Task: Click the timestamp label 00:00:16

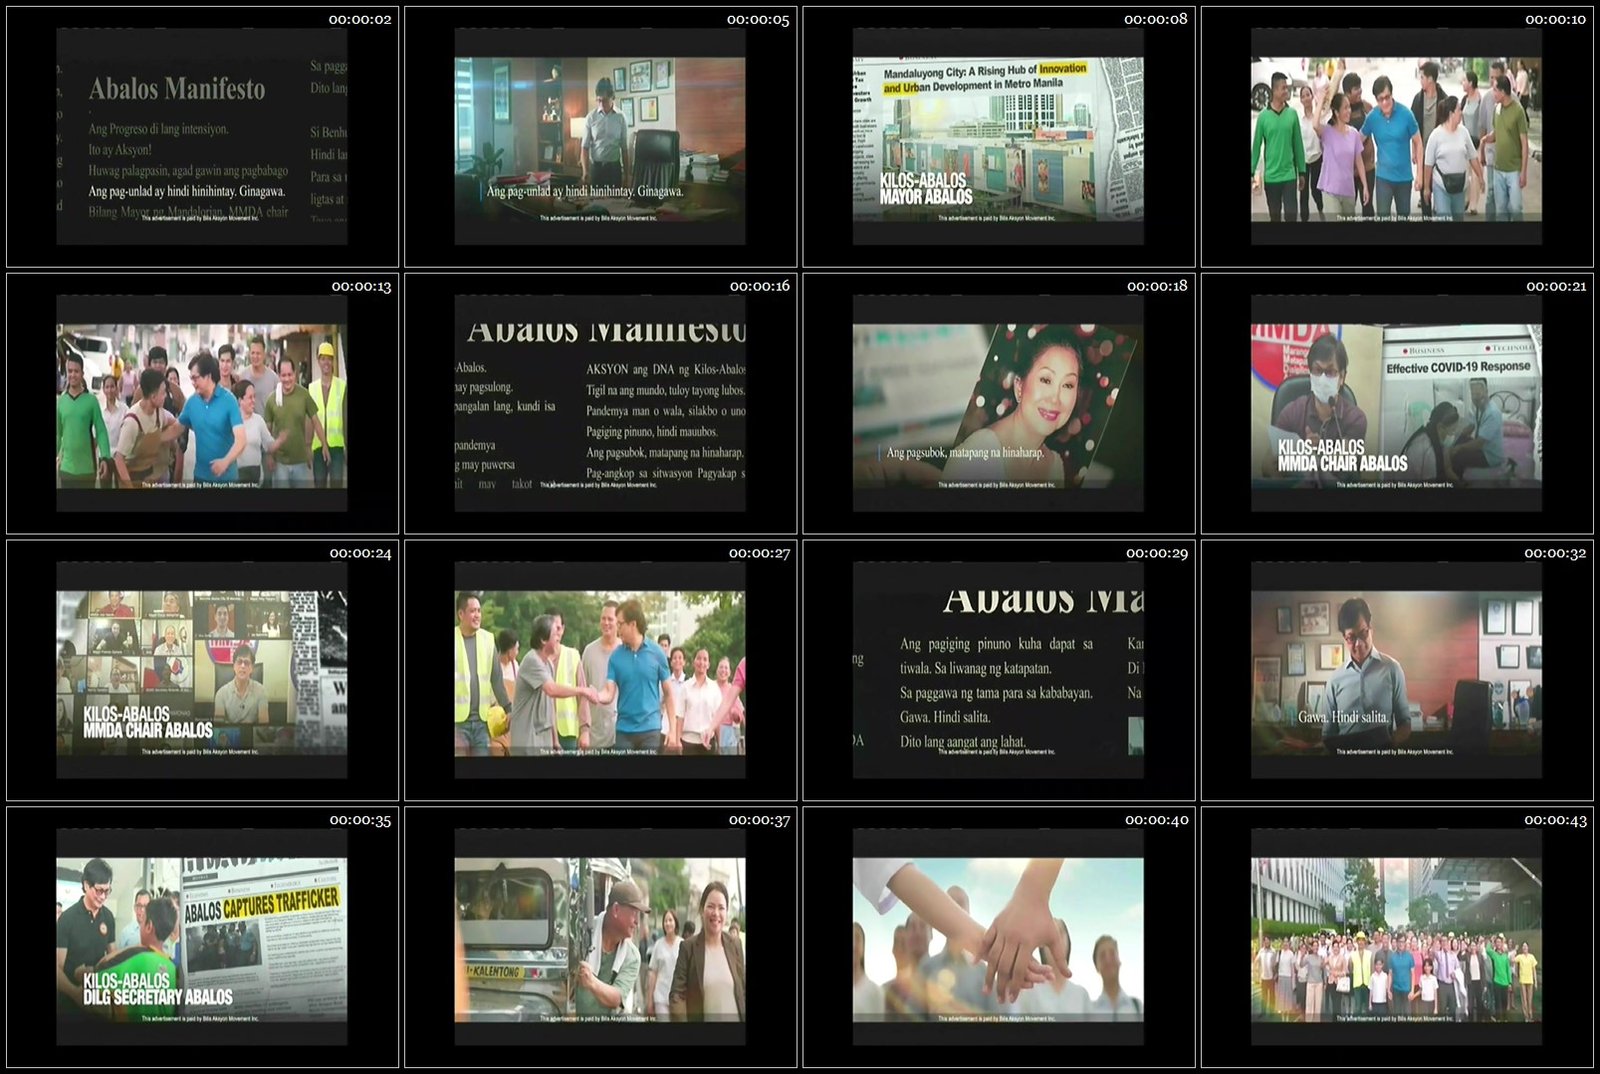Action: point(758,286)
